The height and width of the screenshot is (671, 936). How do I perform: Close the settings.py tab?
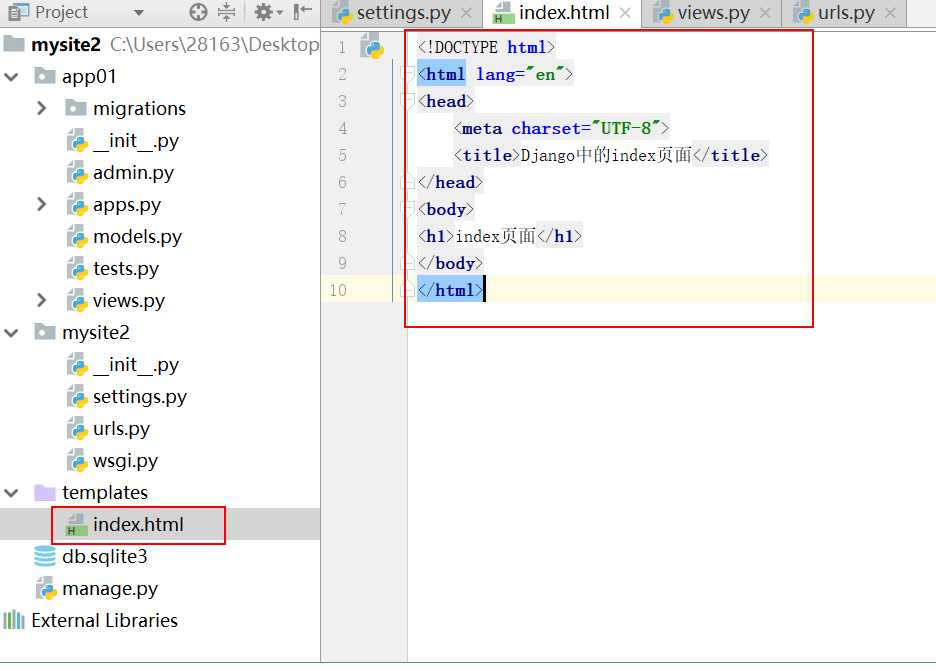[466, 13]
